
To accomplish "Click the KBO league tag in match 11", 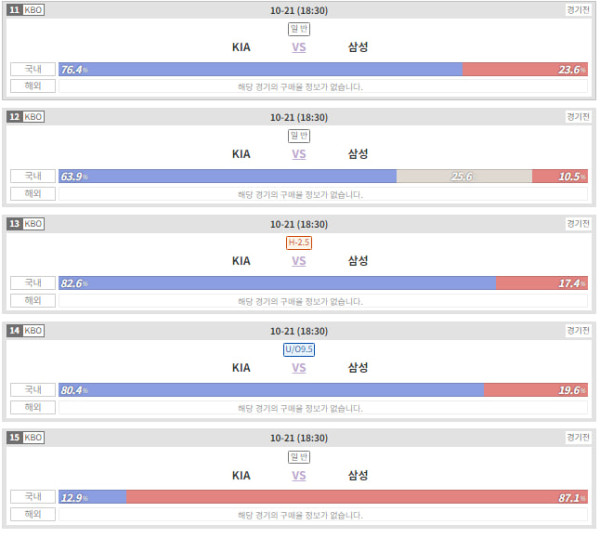I will click(33, 10).
